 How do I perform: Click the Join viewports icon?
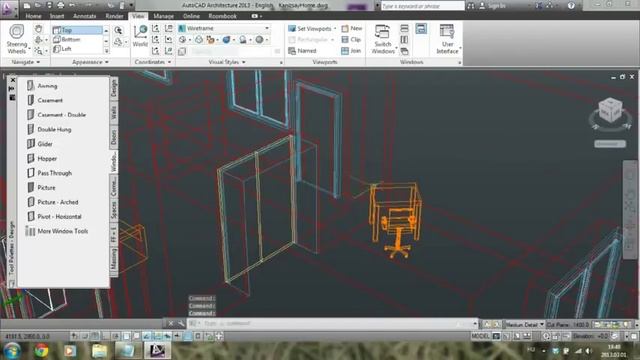click(x=345, y=51)
